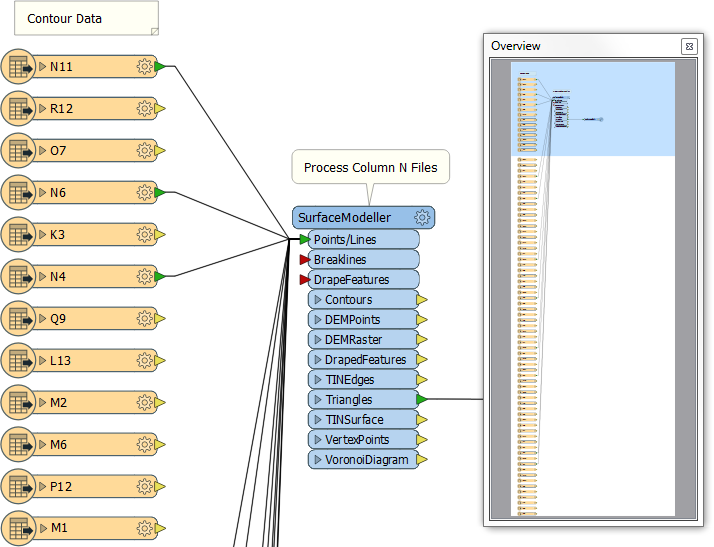The image size is (714, 547).
Task: Open the P12 gear settings icon
Action: pos(144,486)
